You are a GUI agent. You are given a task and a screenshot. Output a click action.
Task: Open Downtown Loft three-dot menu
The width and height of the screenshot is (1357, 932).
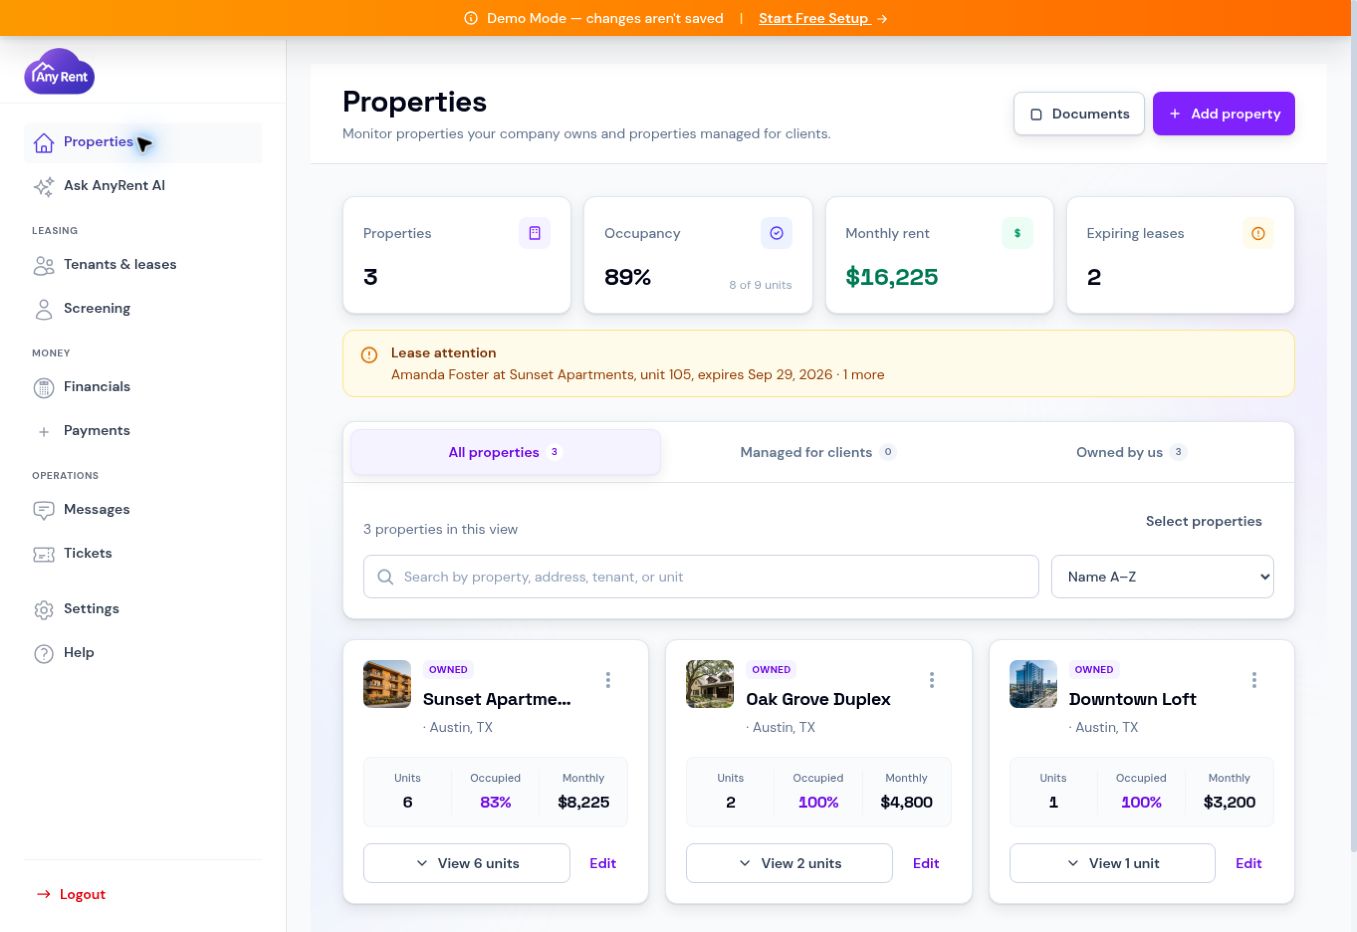[x=1254, y=680]
